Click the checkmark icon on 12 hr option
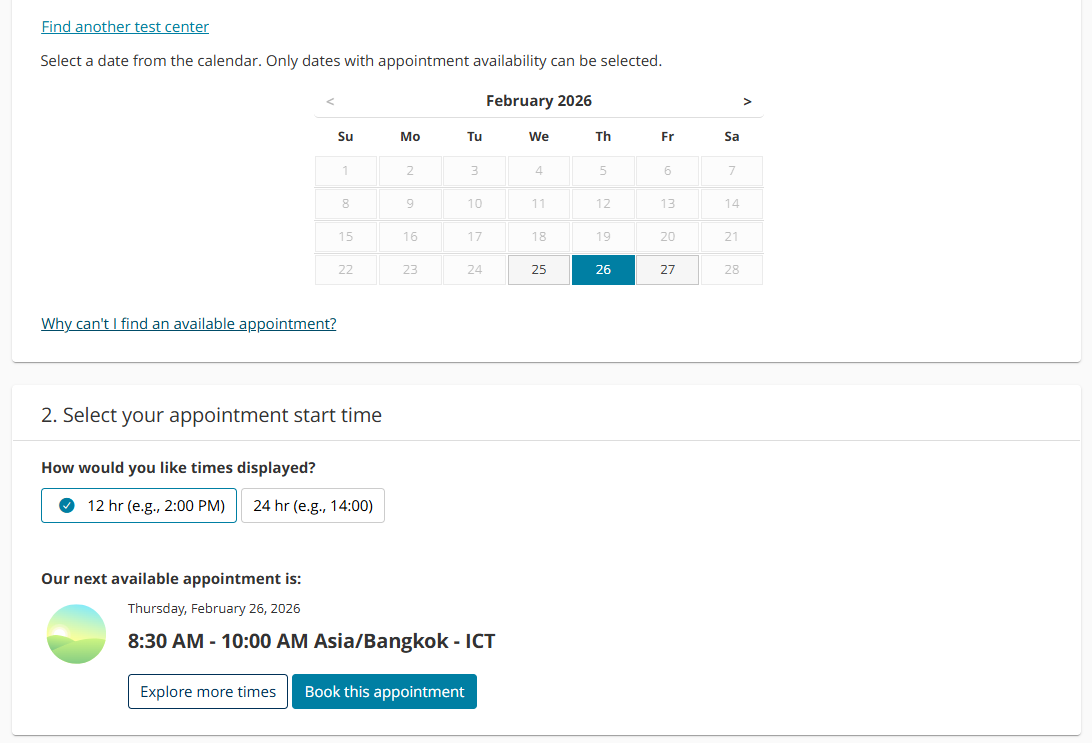 (x=67, y=506)
